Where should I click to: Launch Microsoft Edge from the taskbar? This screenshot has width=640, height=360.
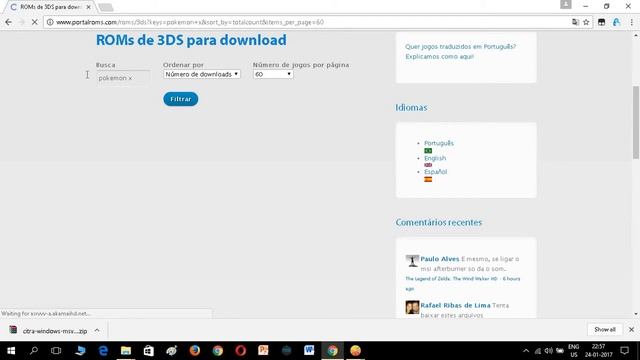(x=103, y=351)
